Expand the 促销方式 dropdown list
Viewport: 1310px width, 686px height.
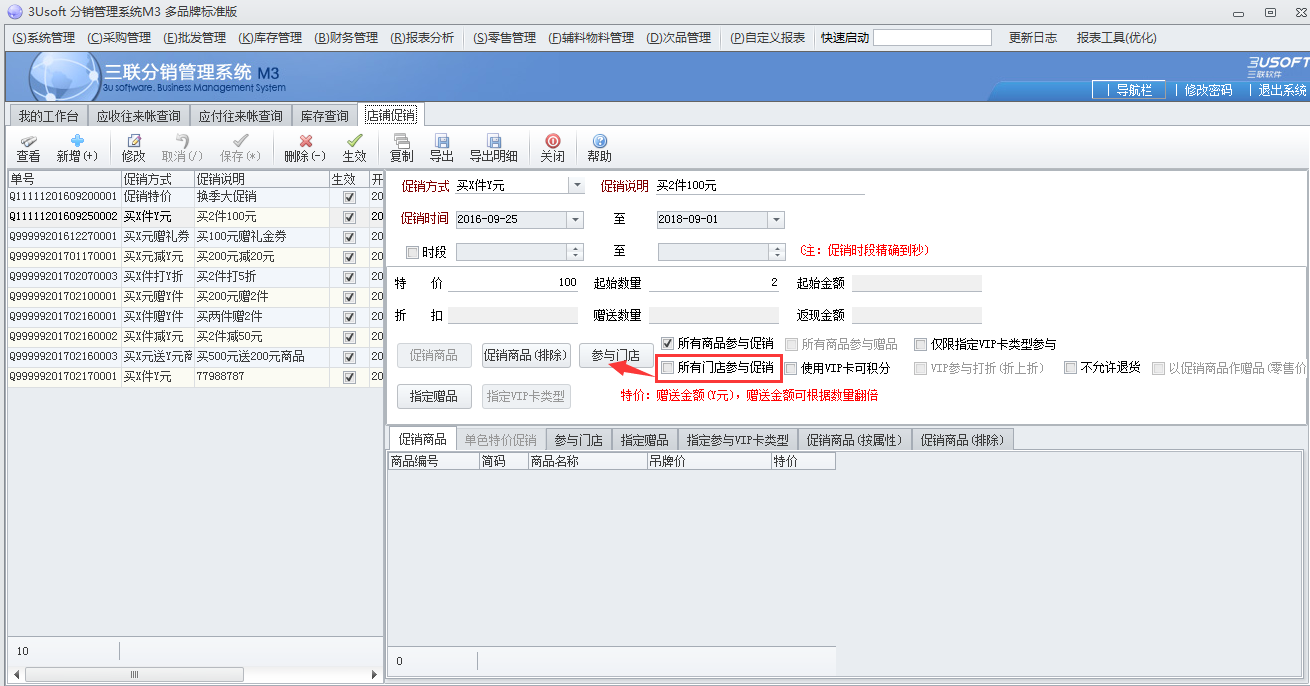pyautogui.click(x=576, y=185)
